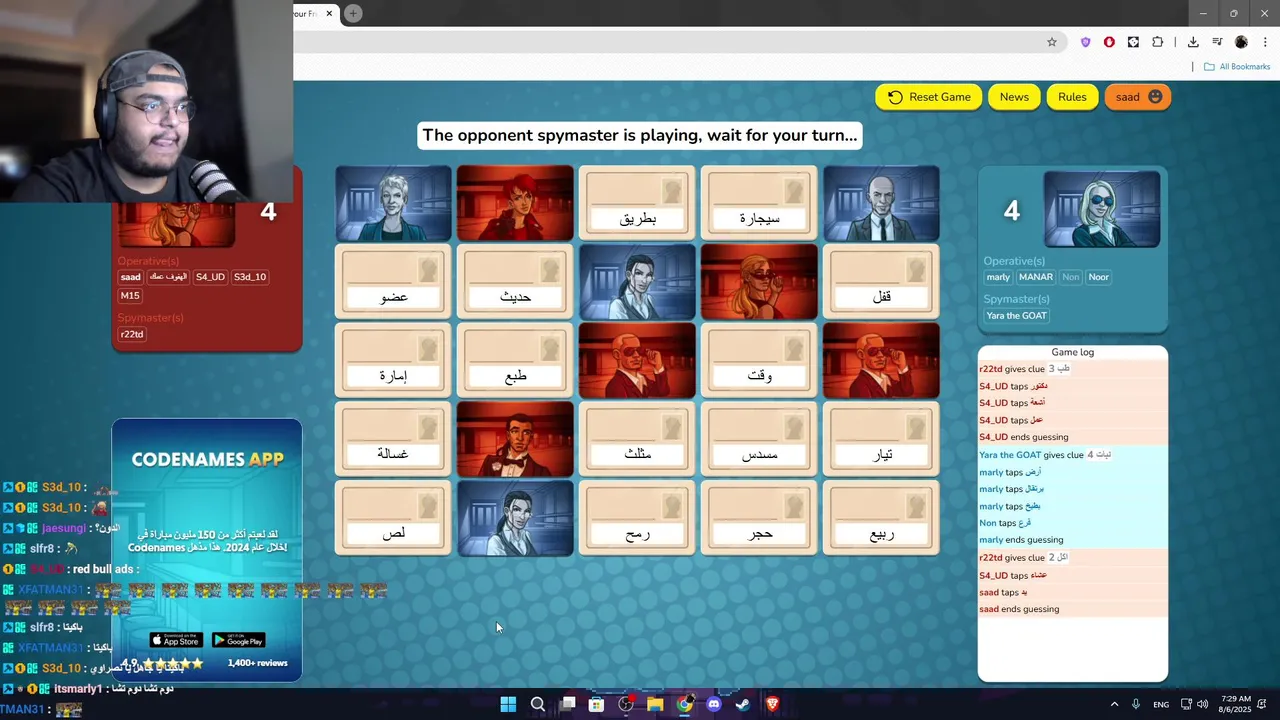The width and height of the screenshot is (1280, 720).
Task: Select the حجر word card
Action: pyautogui.click(x=759, y=518)
